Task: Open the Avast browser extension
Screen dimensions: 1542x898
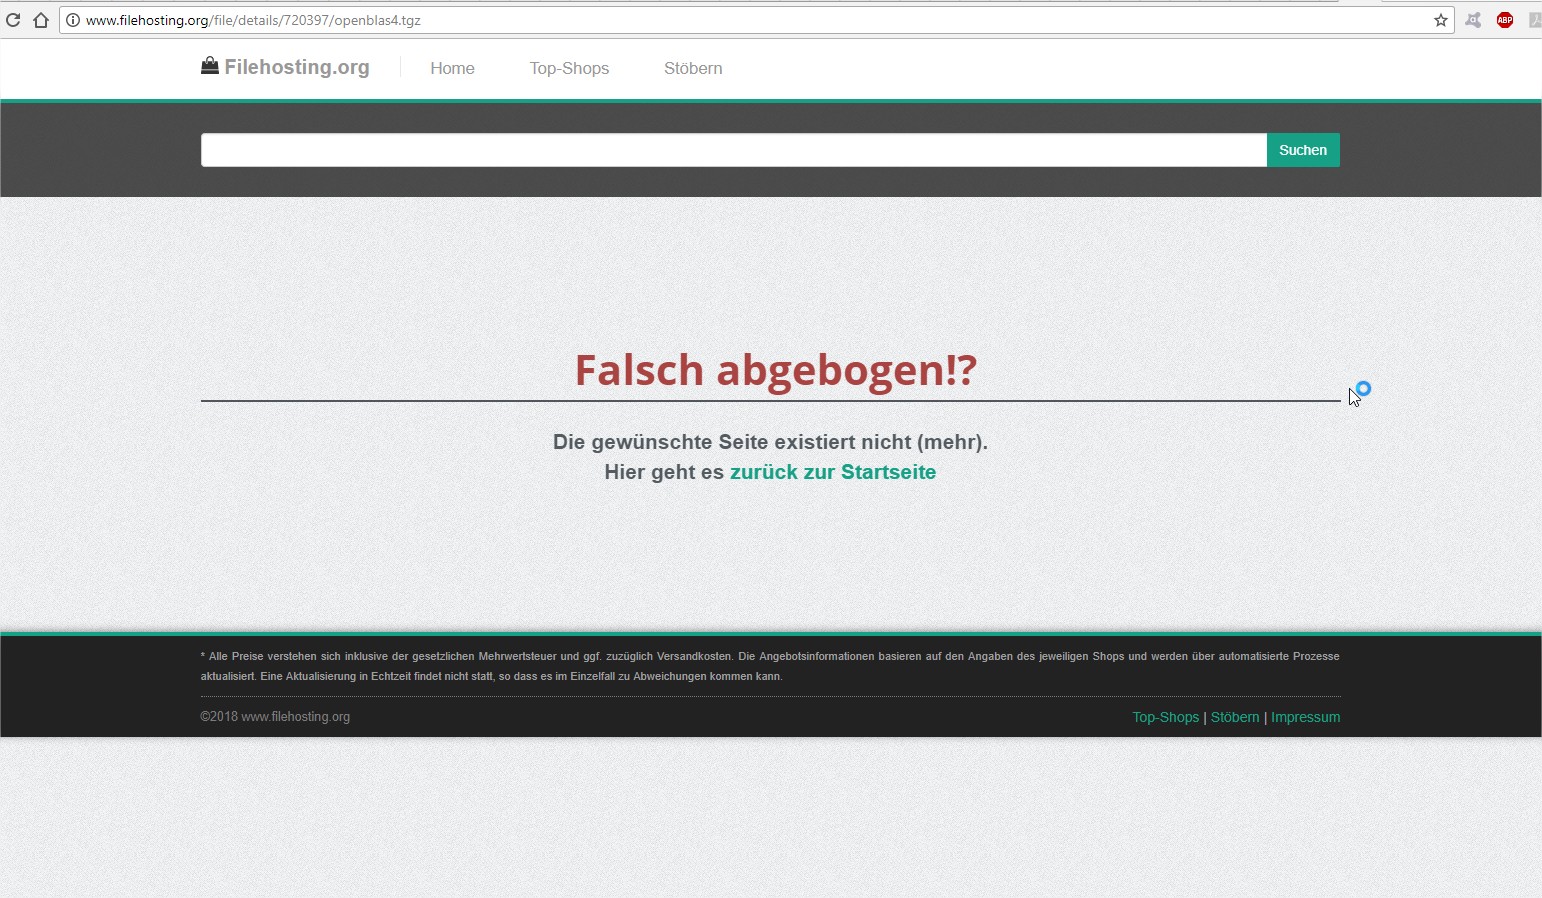Action: click(x=1473, y=19)
